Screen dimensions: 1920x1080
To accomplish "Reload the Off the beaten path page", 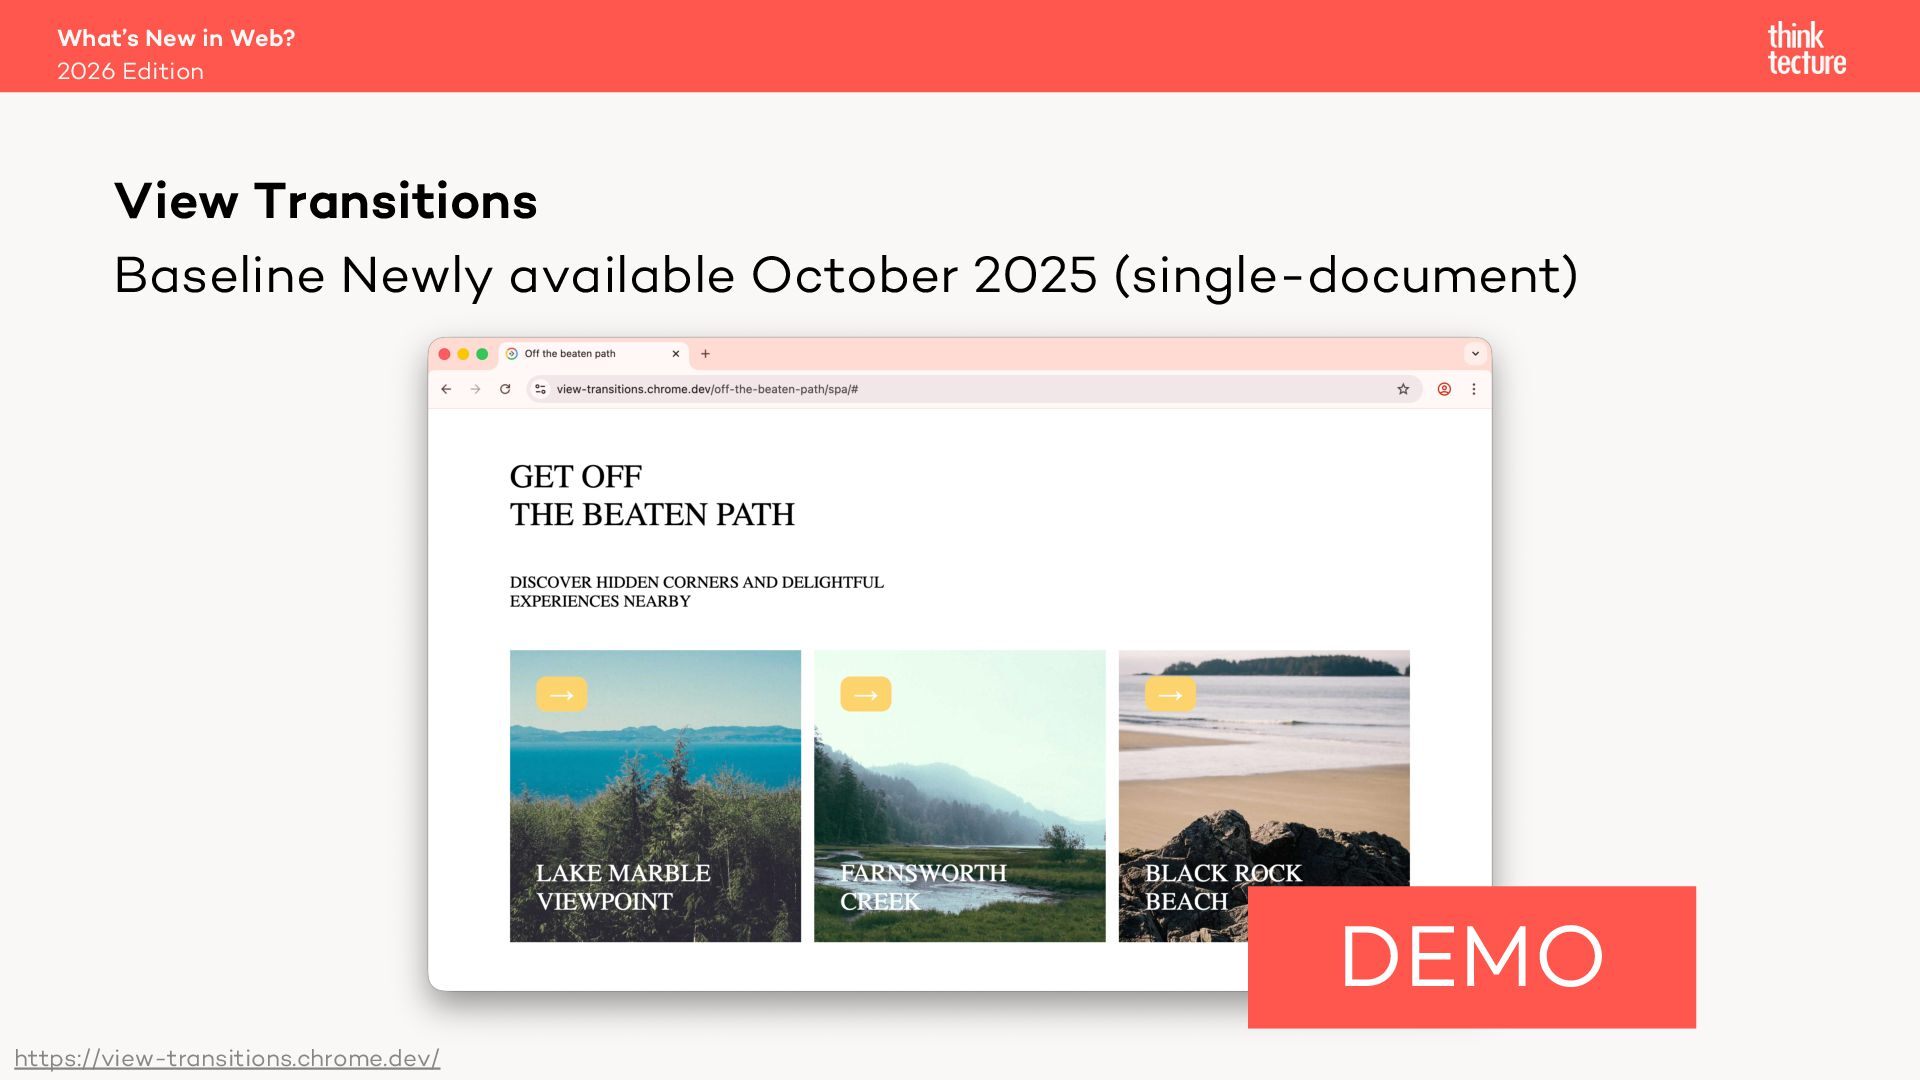I will point(505,389).
